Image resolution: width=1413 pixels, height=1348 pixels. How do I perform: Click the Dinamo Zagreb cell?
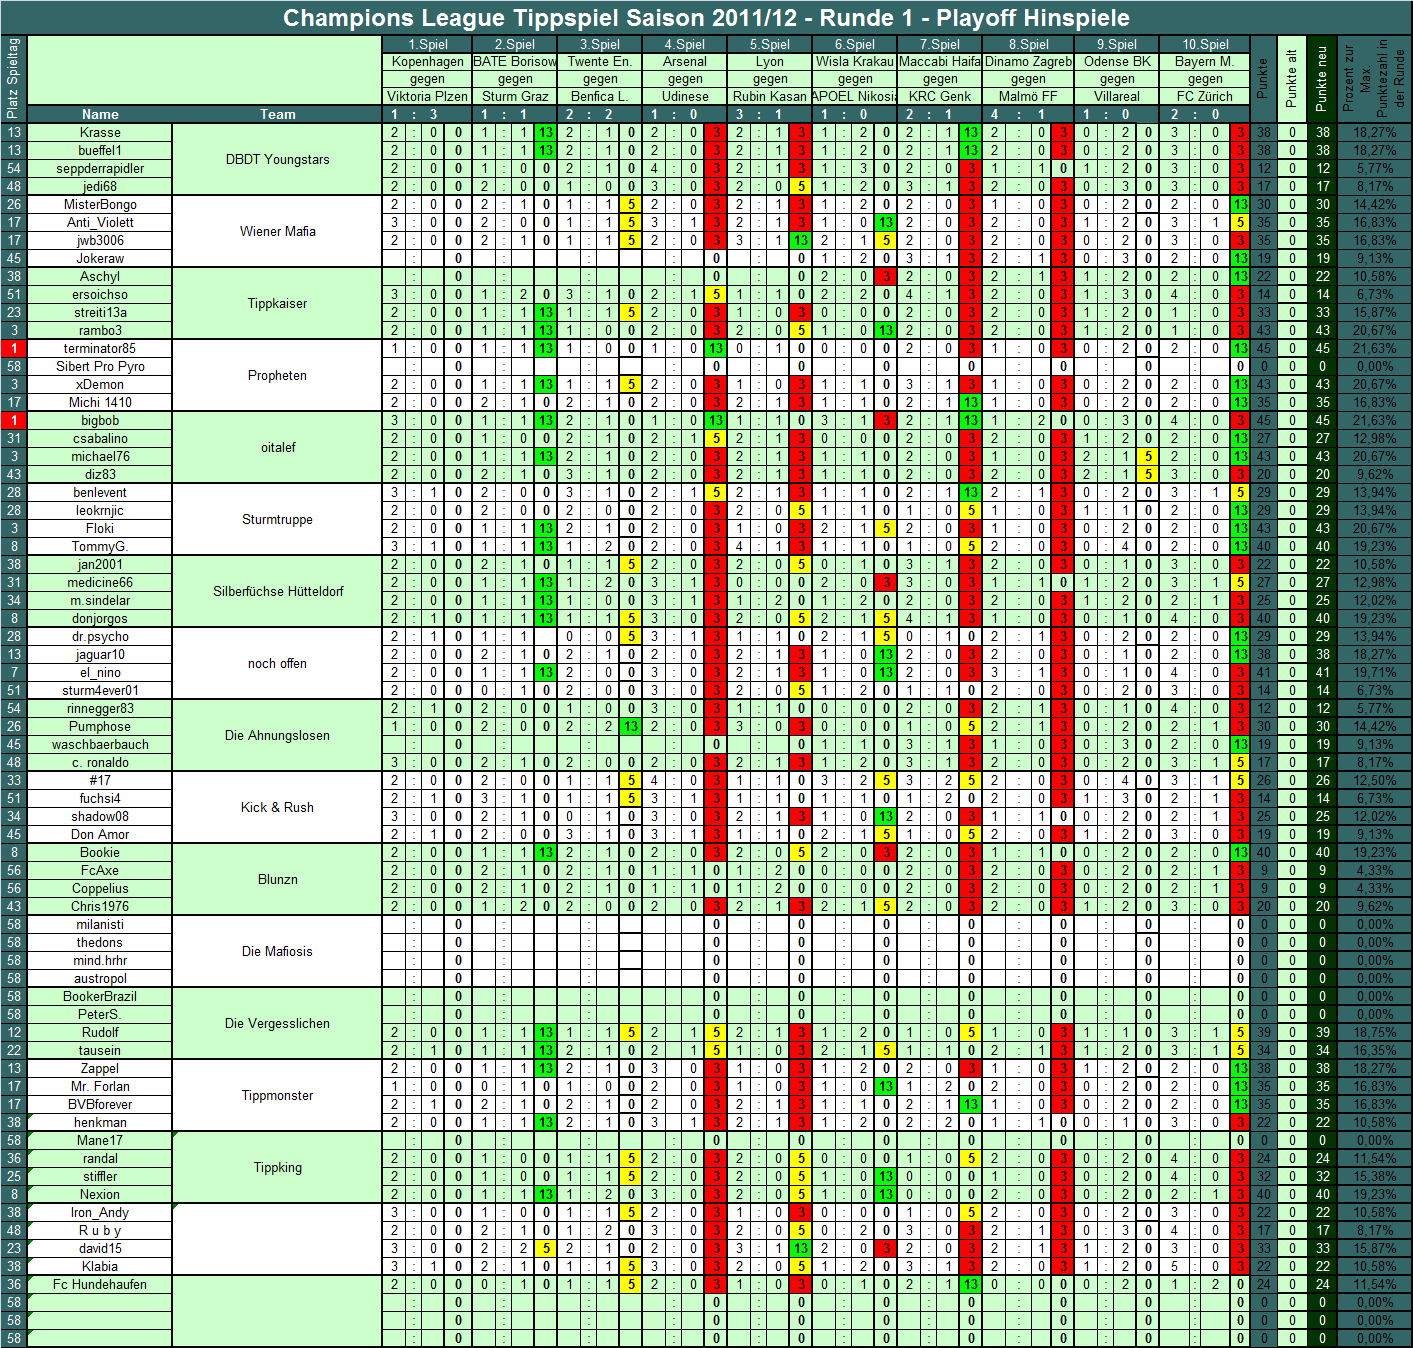(x=1028, y=61)
